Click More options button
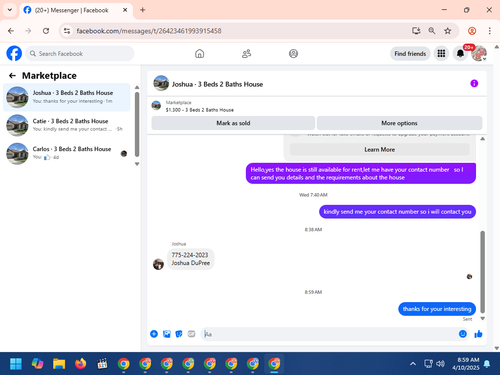This screenshot has height=375, width=500. point(399,123)
